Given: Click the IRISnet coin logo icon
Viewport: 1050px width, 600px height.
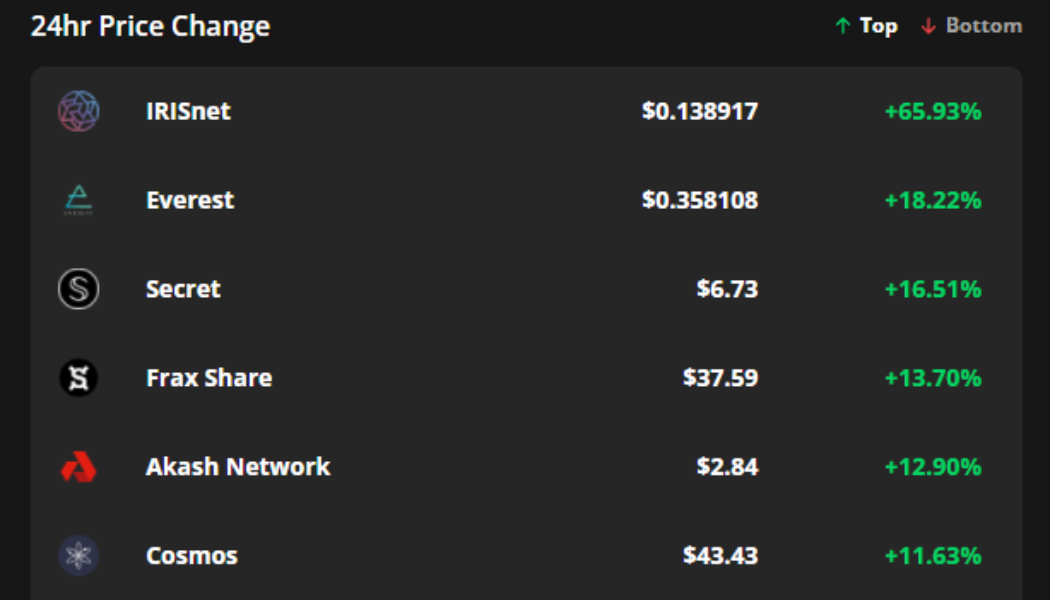Looking at the screenshot, I should pos(78,111).
